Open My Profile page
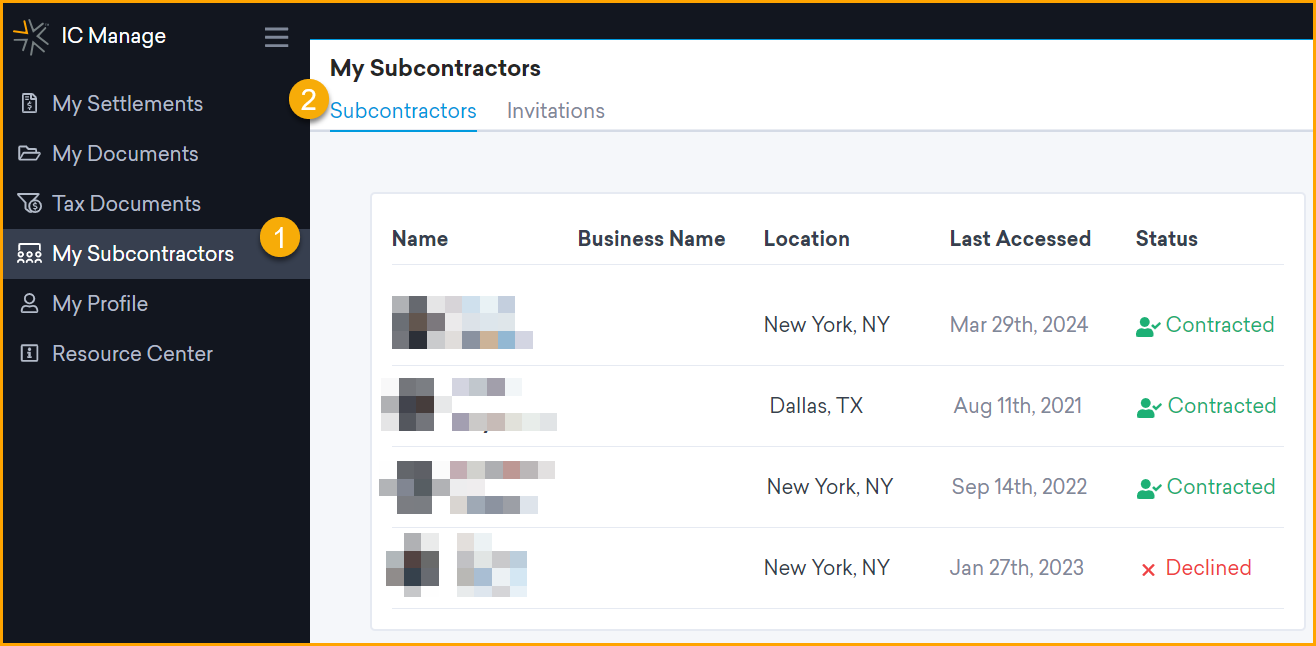Image resolution: width=1316 pixels, height=646 pixels. pyautogui.click(x=155, y=304)
